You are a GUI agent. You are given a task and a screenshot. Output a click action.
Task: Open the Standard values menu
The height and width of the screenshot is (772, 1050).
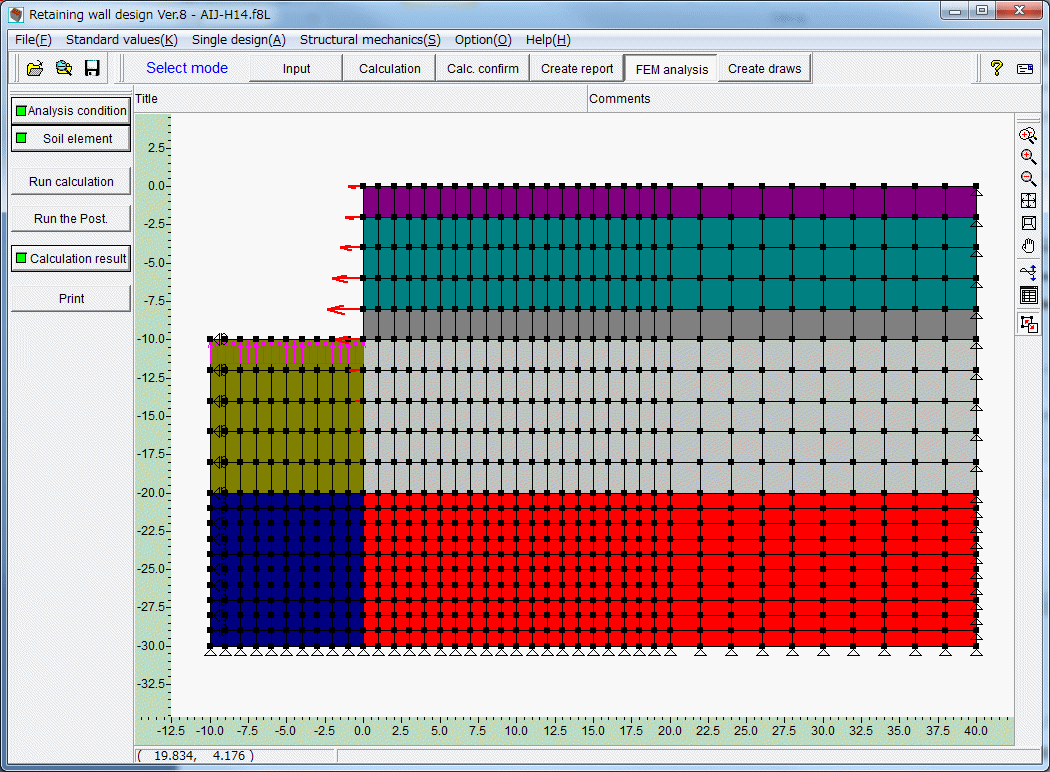(x=121, y=40)
